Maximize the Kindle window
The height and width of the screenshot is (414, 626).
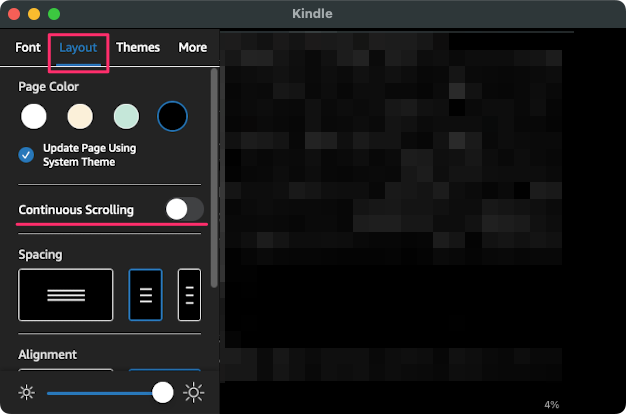click(x=54, y=14)
